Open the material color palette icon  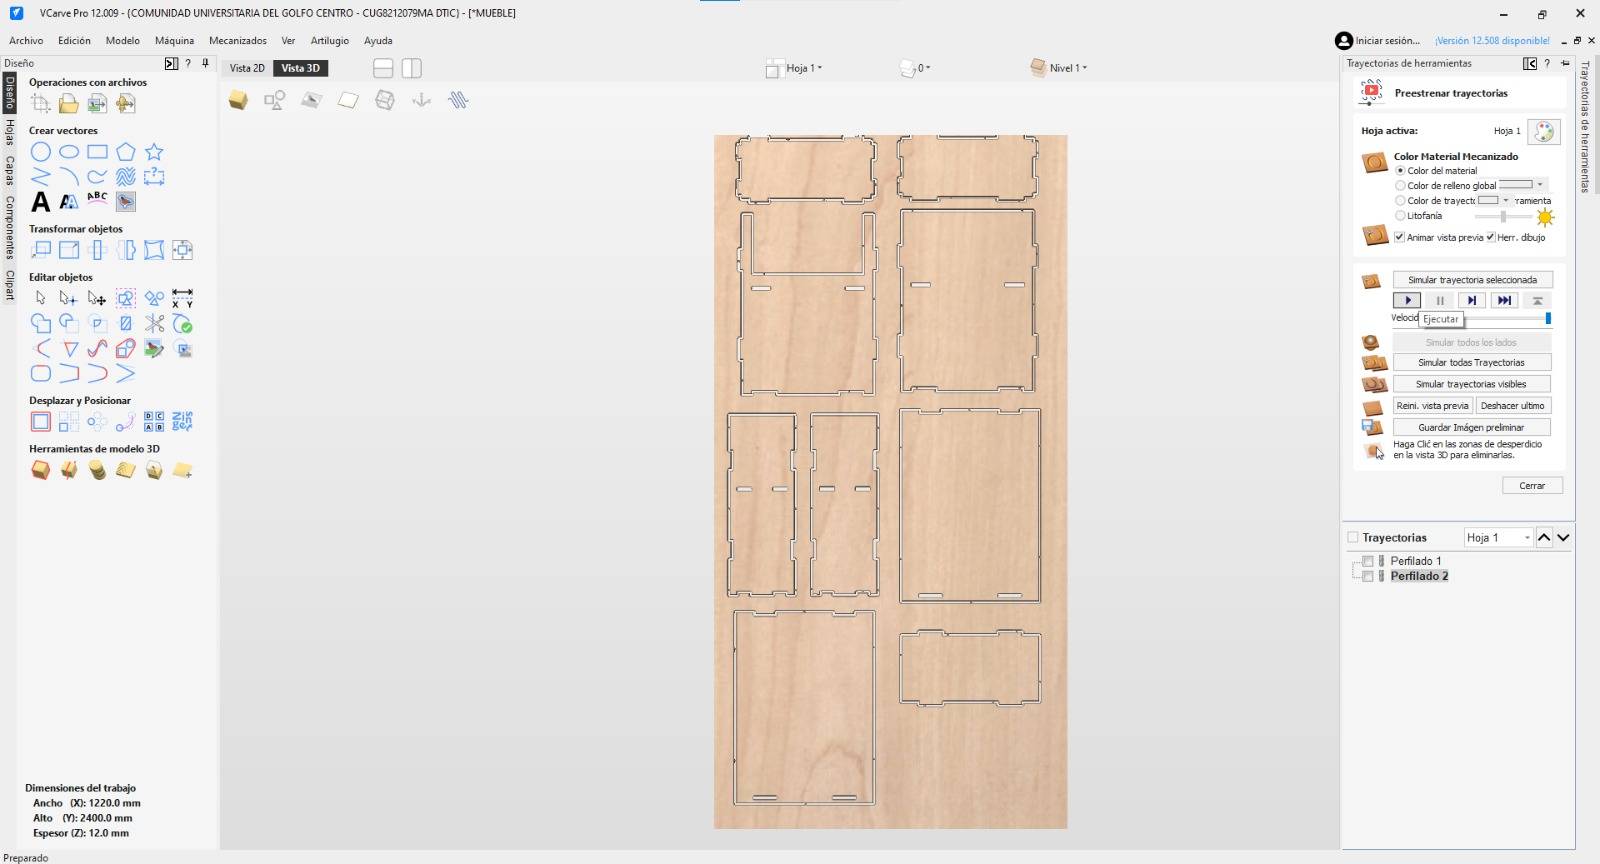[x=1544, y=131]
